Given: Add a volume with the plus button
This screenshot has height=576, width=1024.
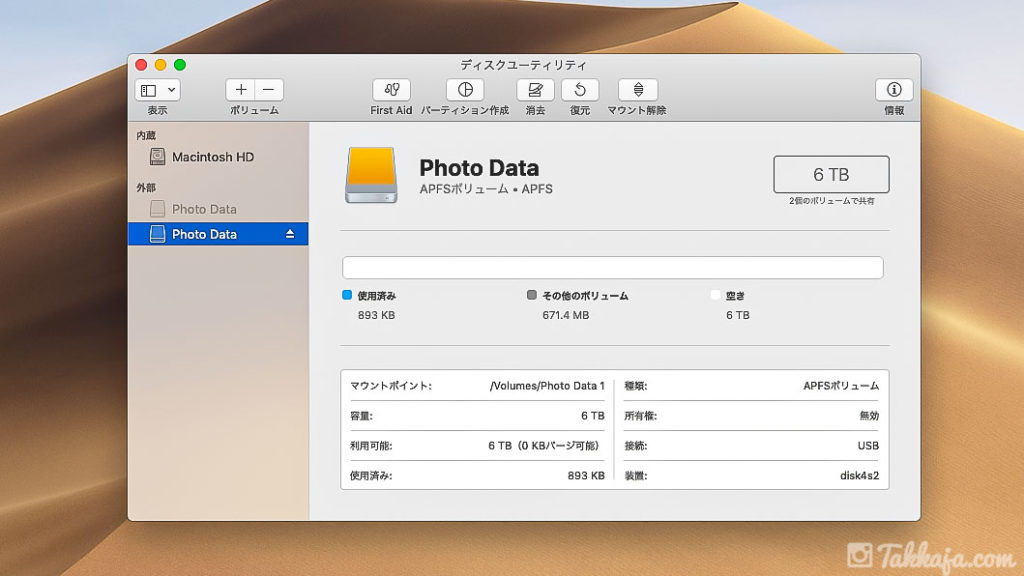Looking at the screenshot, I should click(241, 90).
